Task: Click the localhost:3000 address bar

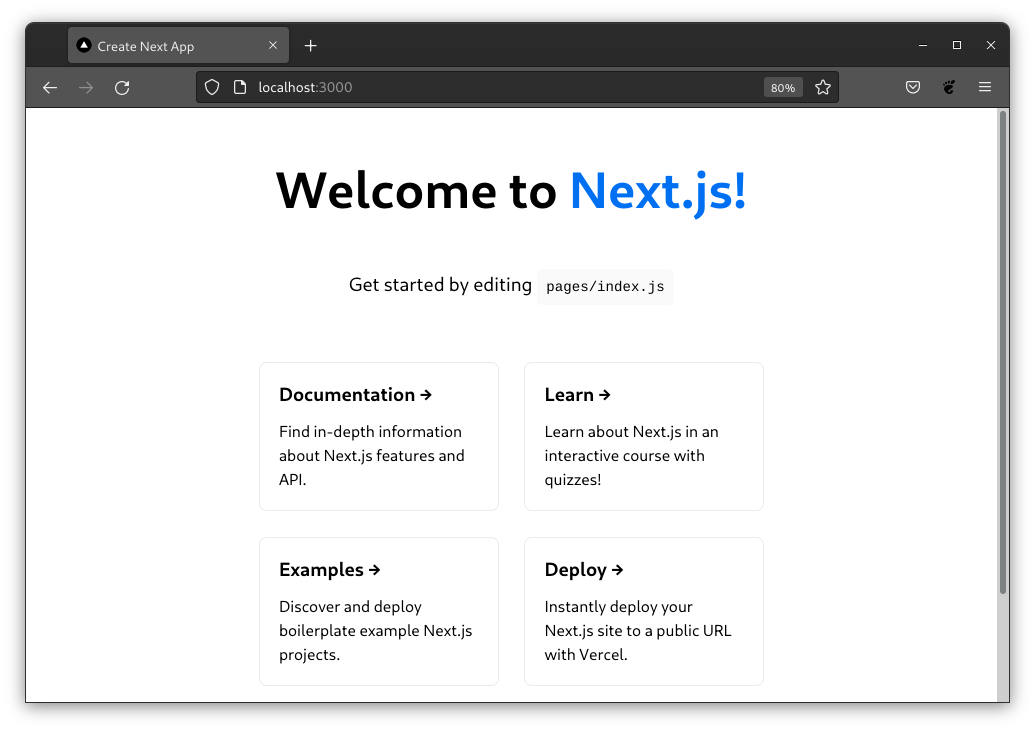Action: [500, 88]
